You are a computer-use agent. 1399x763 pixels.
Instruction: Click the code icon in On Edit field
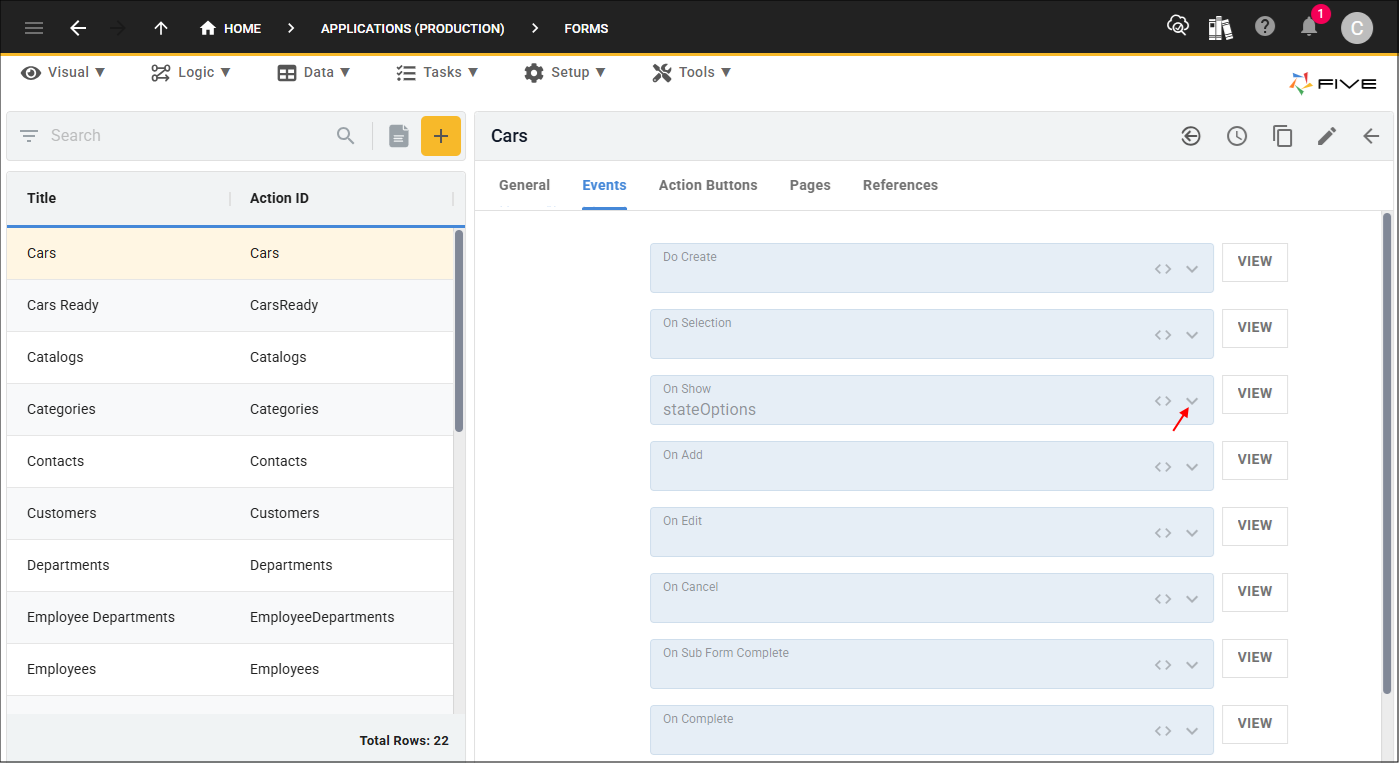point(1162,533)
